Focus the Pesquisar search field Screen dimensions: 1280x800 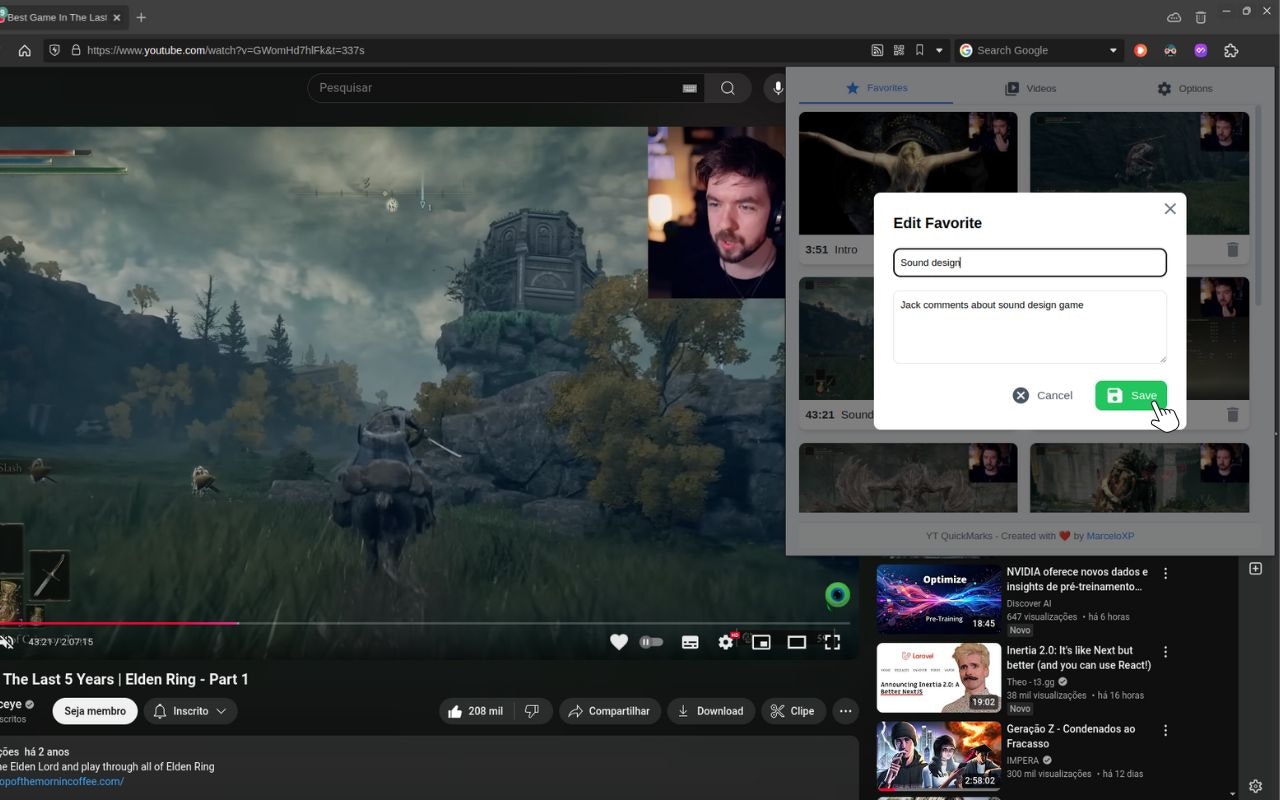click(x=495, y=88)
